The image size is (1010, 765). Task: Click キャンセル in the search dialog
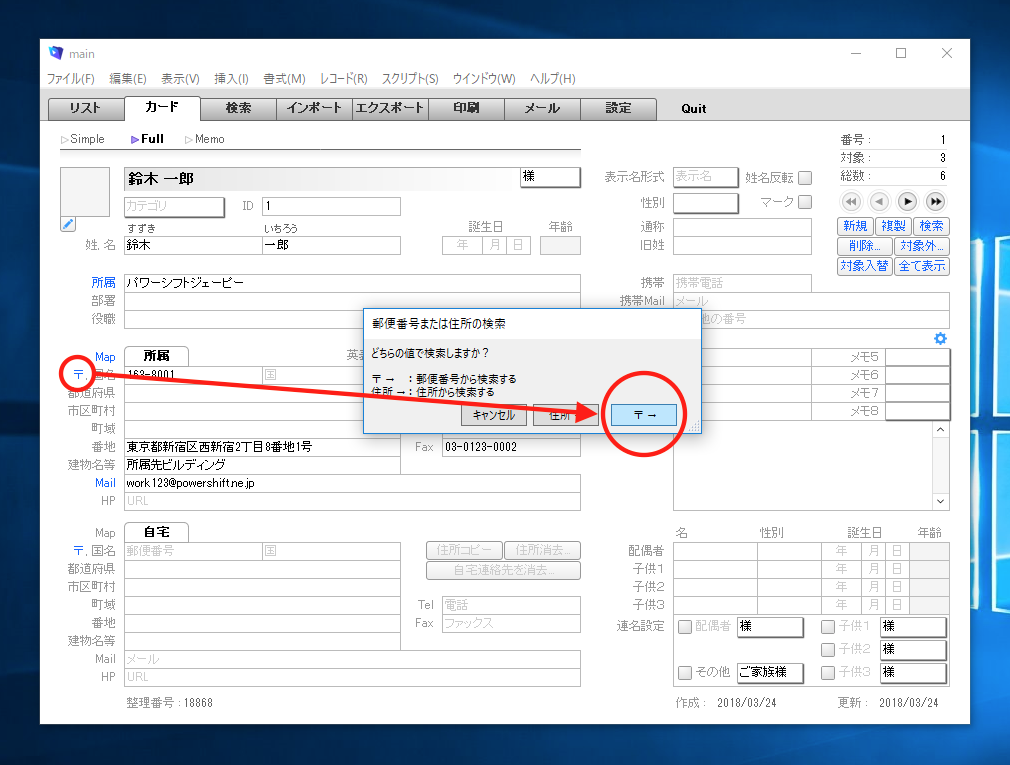coord(494,415)
